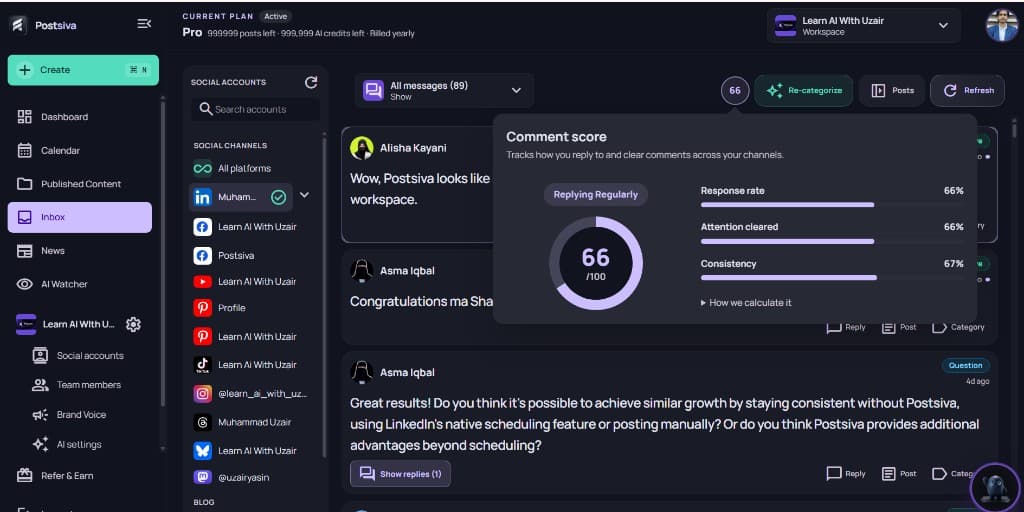Show replies (1) on Asma's question

tap(400, 473)
